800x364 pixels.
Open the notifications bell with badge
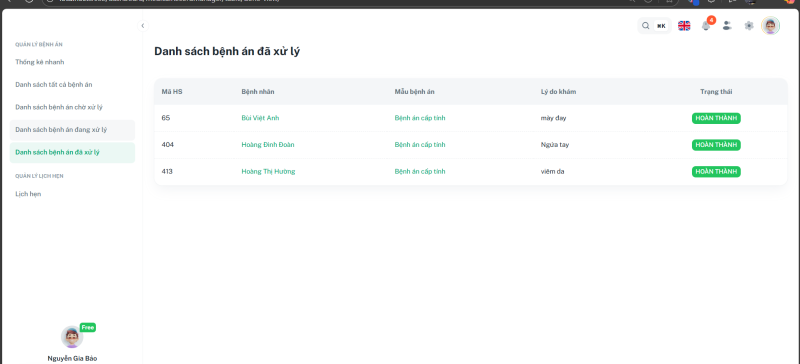click(706, 26)
